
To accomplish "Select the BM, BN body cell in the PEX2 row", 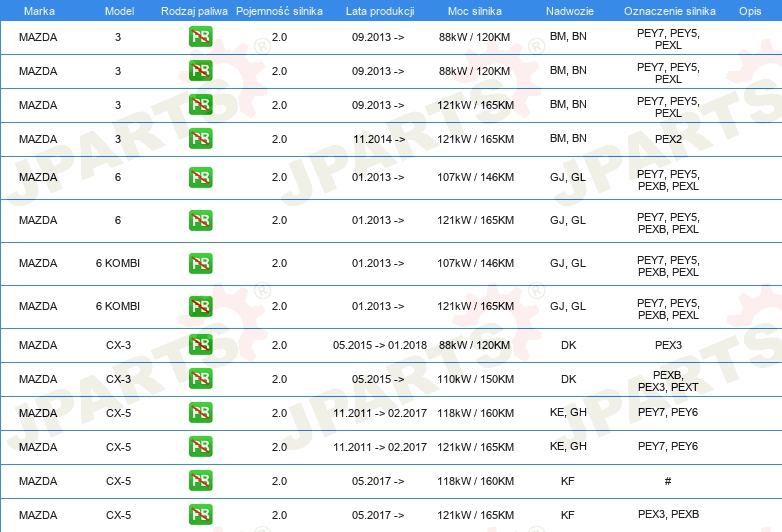I will (x=568, y=138).
